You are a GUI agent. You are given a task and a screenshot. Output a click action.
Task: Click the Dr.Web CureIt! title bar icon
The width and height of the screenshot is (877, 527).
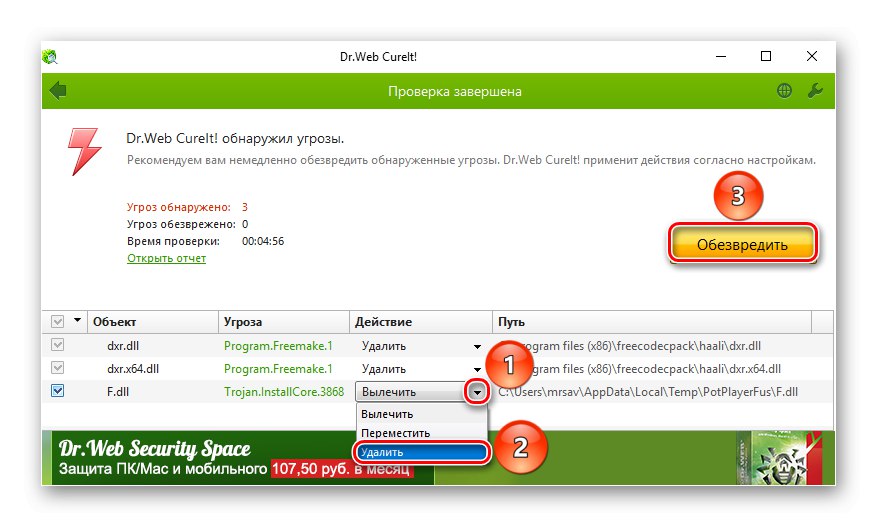50,57
